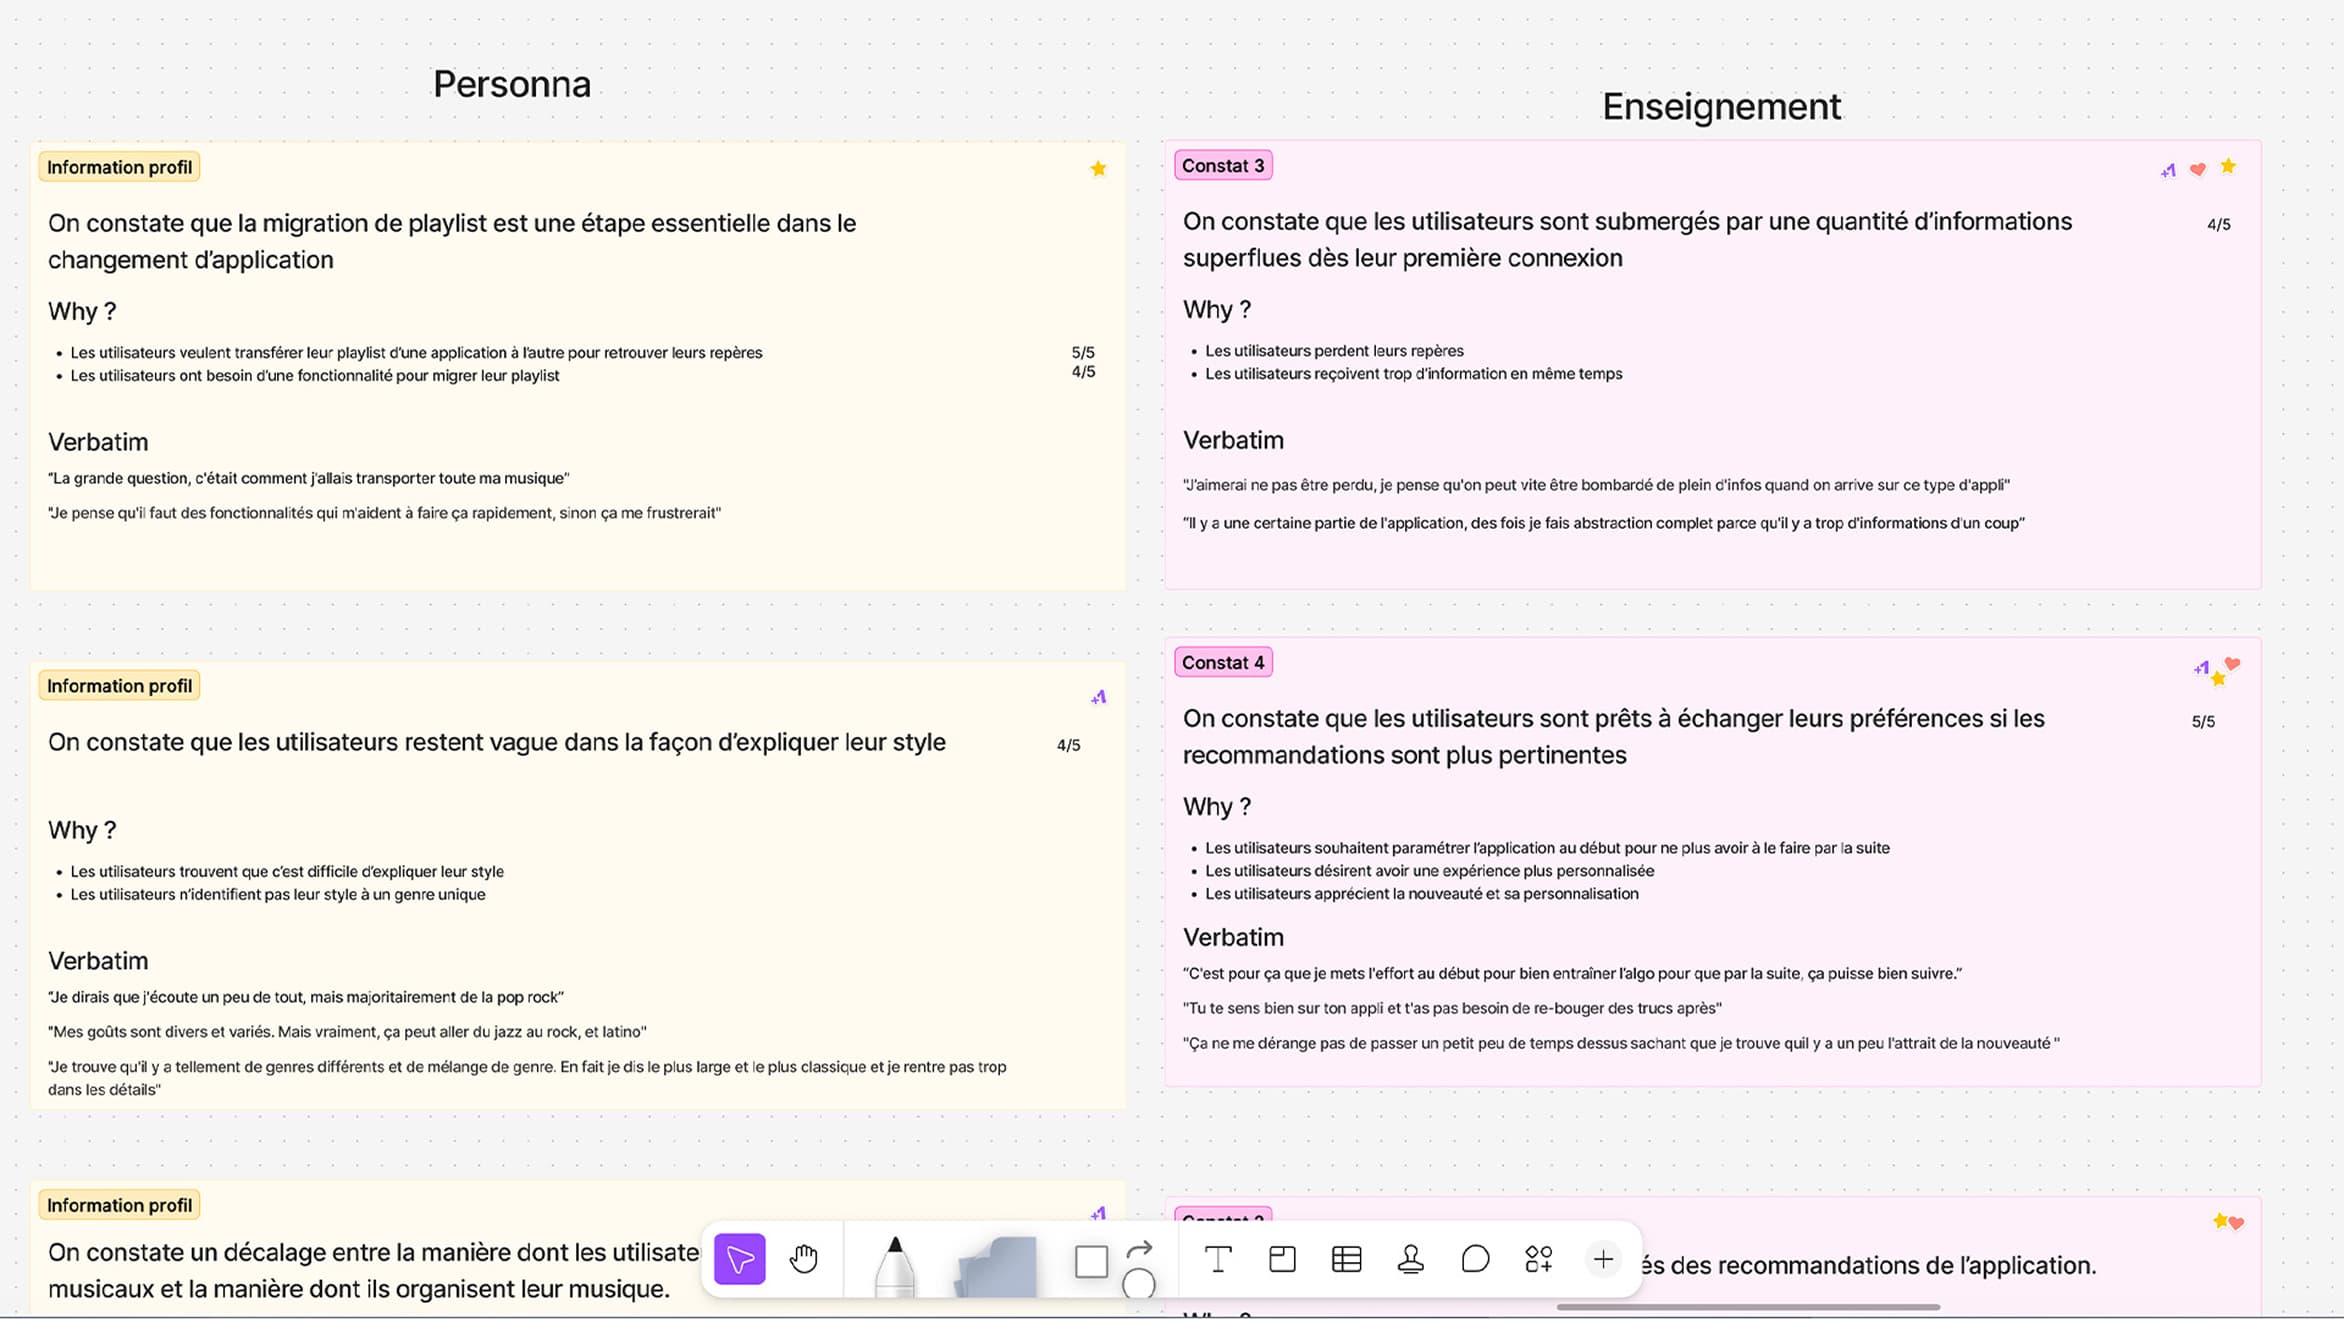This screenshot has height=1319, width=2344.
Task: Click 'Why ?' on the Constat 4 card
Action: tap(1217, 807)
